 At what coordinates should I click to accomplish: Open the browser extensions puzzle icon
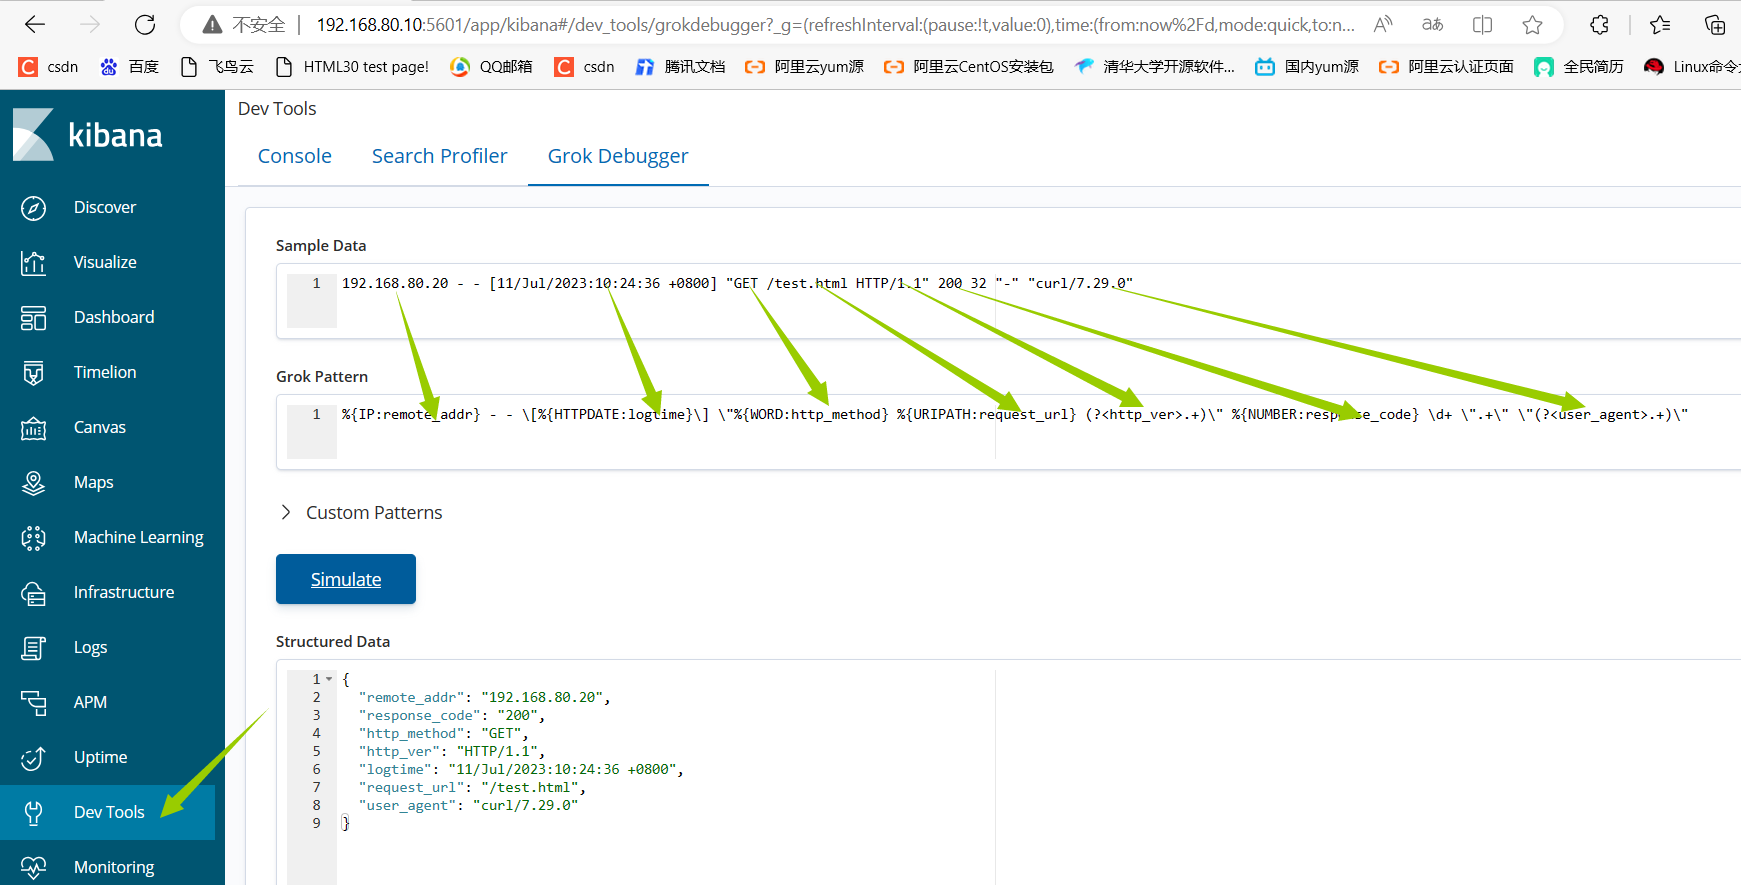pyautogui.click(x=1600, y=25)
